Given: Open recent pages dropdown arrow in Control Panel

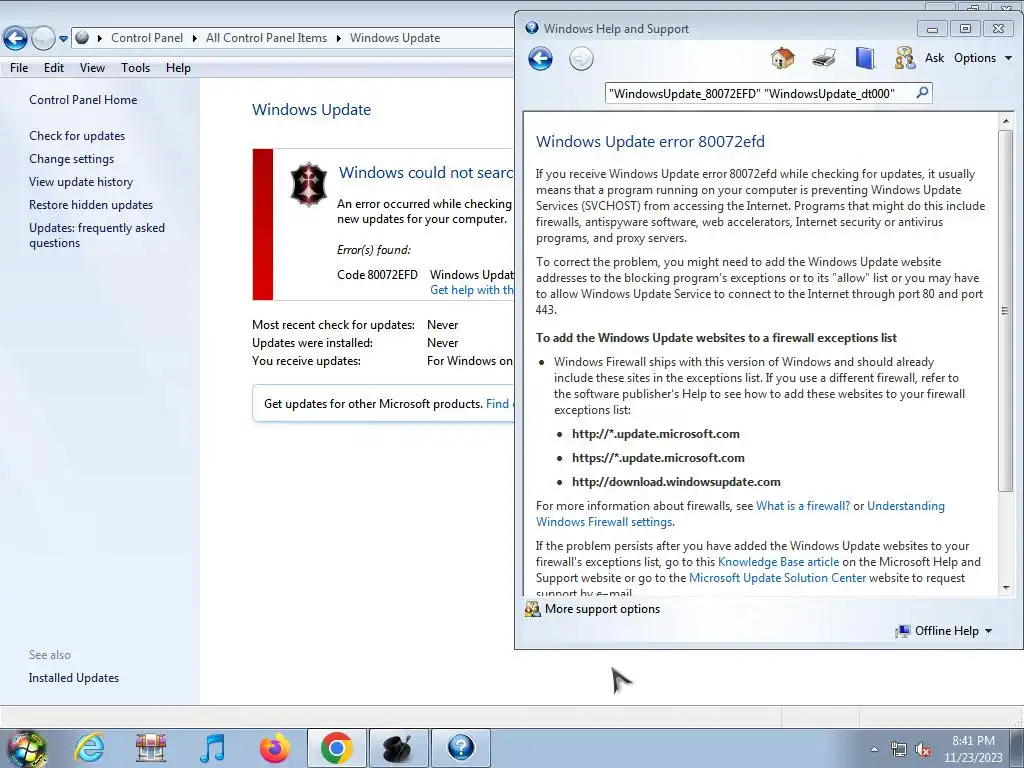Looking at the screenshot, I should coord(63,39).
